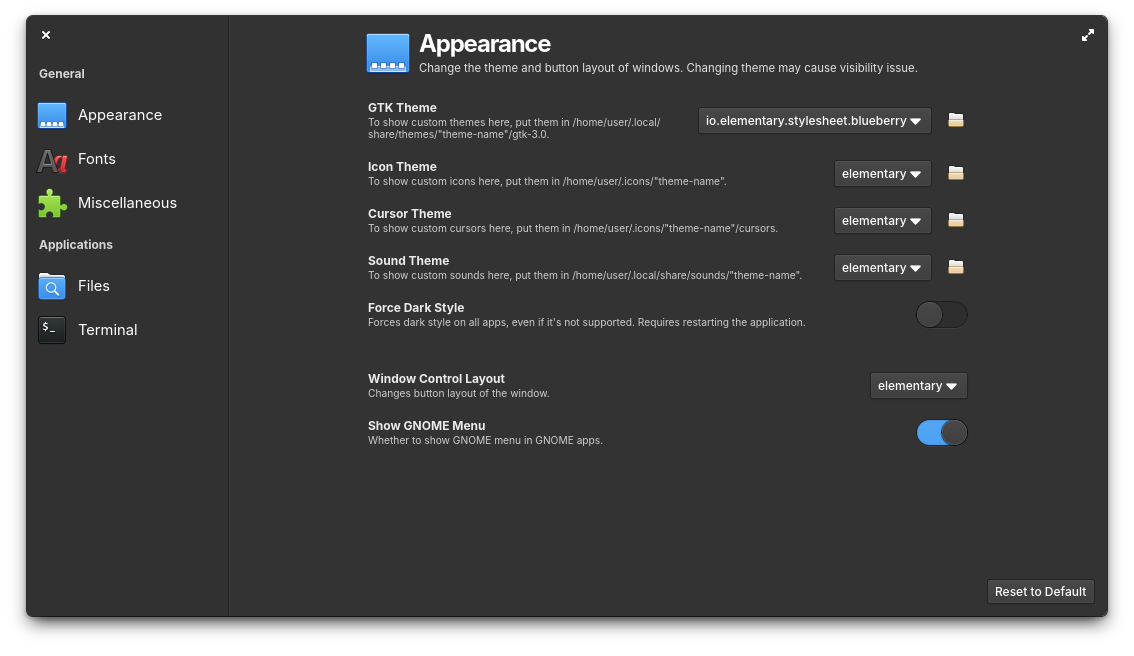Open the Terminal application settings
This screenshot has height=656, width=1134.
pyautogui.click(x=128, y=330)
